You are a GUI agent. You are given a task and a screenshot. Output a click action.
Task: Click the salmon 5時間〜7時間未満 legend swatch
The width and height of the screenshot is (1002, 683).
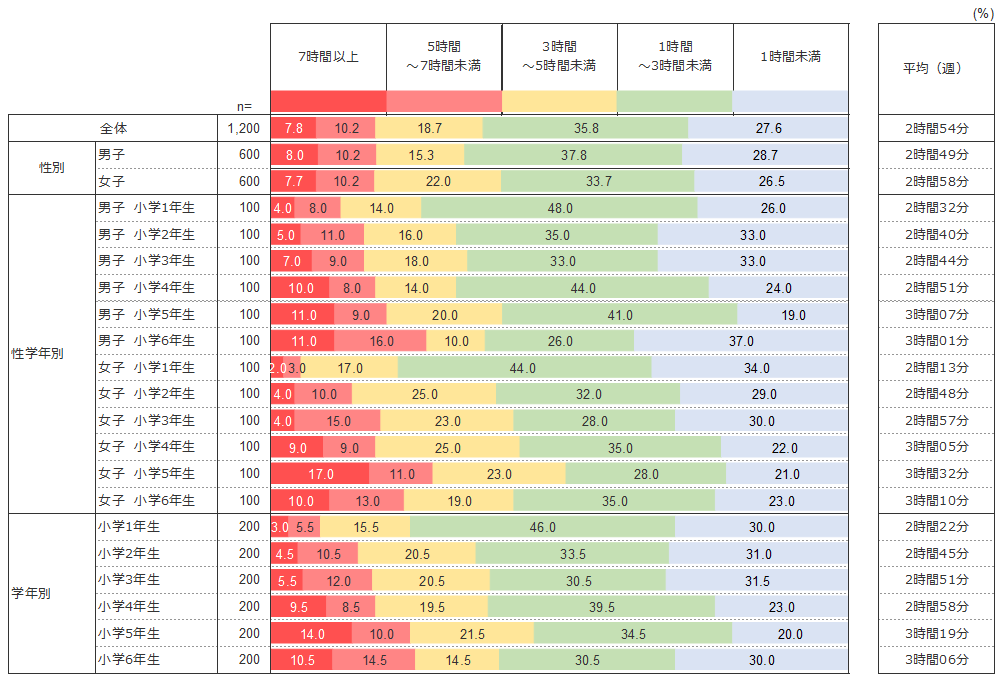pos(443,102)
